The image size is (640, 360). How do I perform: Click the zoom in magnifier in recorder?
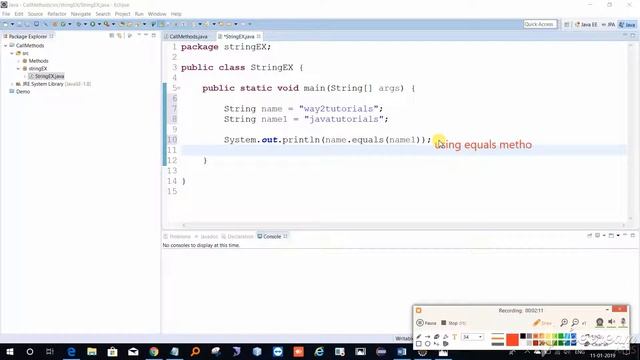564,322
